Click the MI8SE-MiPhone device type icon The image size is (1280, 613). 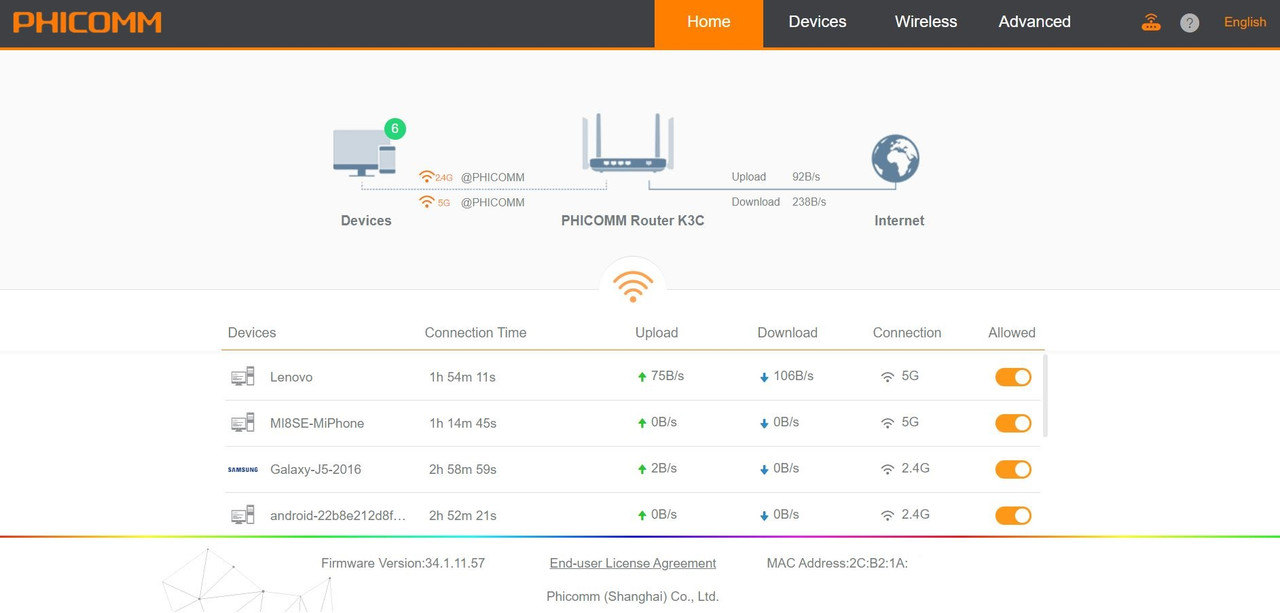click(243, 423)
